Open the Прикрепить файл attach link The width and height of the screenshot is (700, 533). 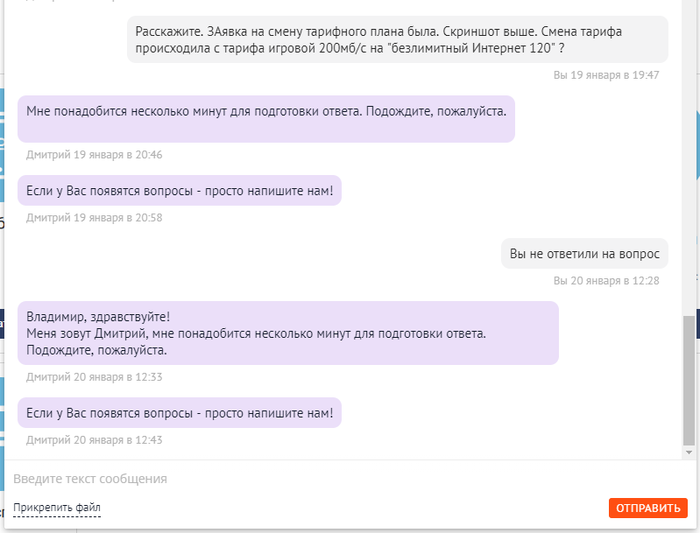point(57,508)
